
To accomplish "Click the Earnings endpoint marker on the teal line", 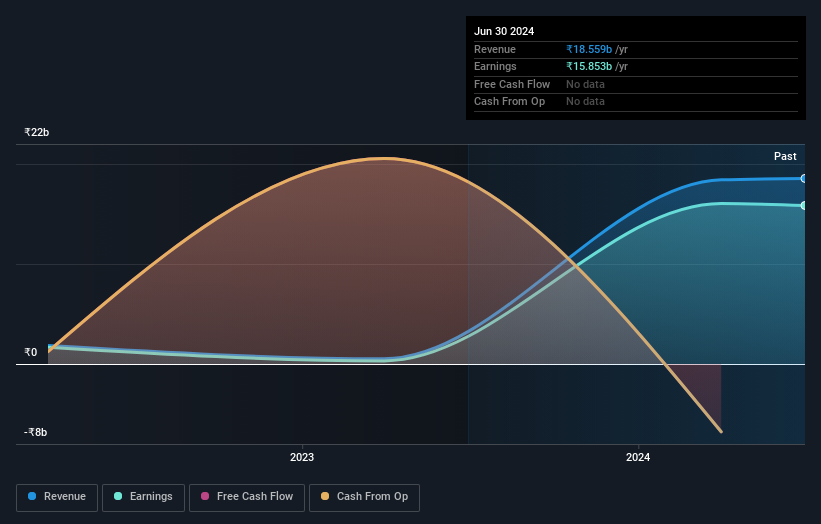I will pos(803,206).
